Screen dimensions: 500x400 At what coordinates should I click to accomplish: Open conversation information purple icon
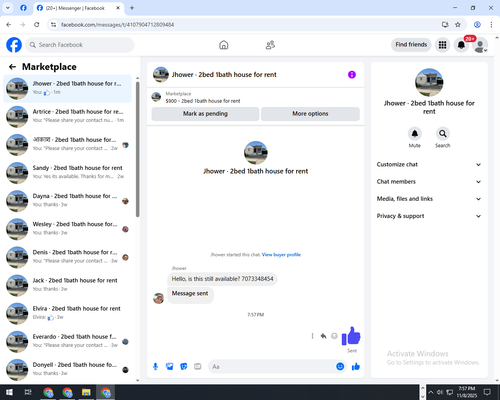click(352, 75)
